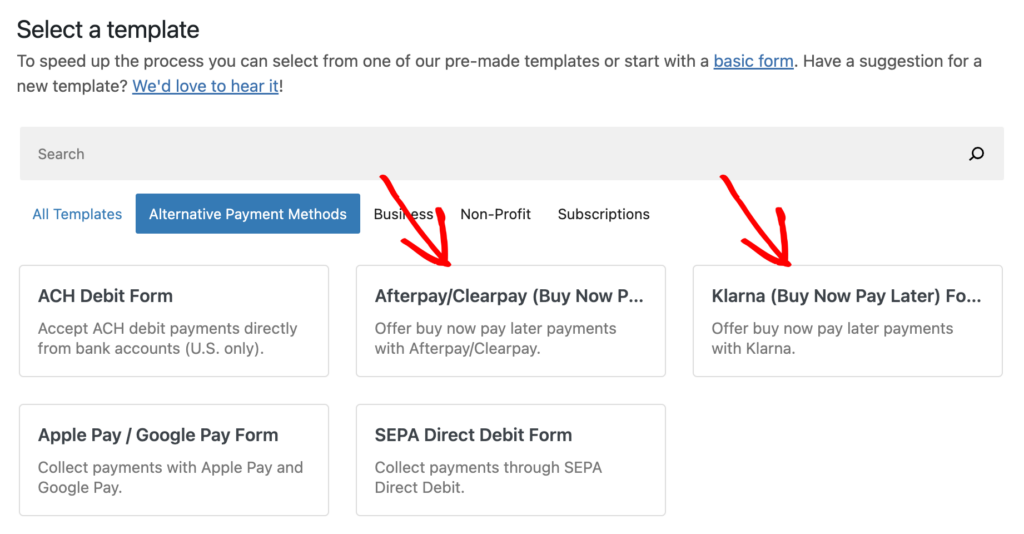Click the search magnifier icon
Image resolution: width=1024 pixels, height=534 pixels.
[x=976, y=153]
